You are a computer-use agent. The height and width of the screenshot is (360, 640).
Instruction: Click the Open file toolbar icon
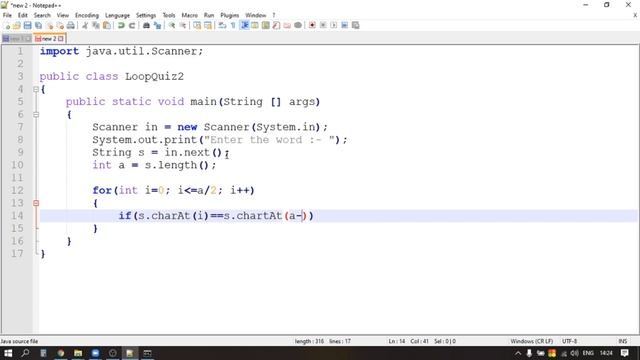click(17, 25)
